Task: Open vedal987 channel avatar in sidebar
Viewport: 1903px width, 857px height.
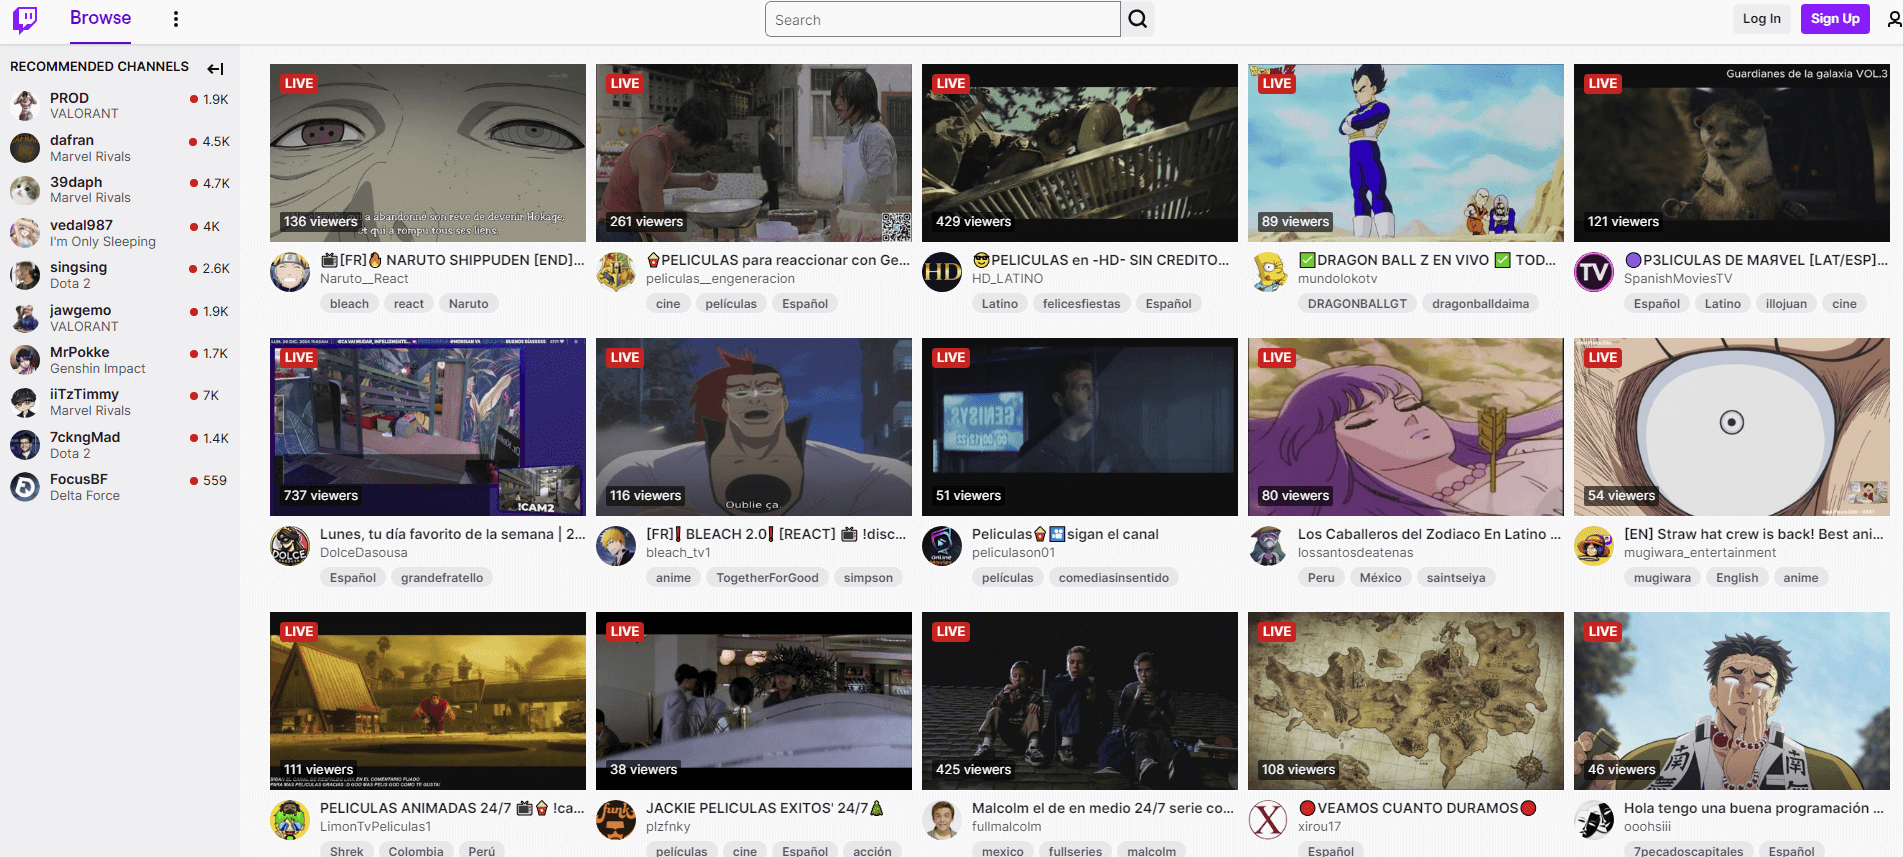Action: pos(25,233)
